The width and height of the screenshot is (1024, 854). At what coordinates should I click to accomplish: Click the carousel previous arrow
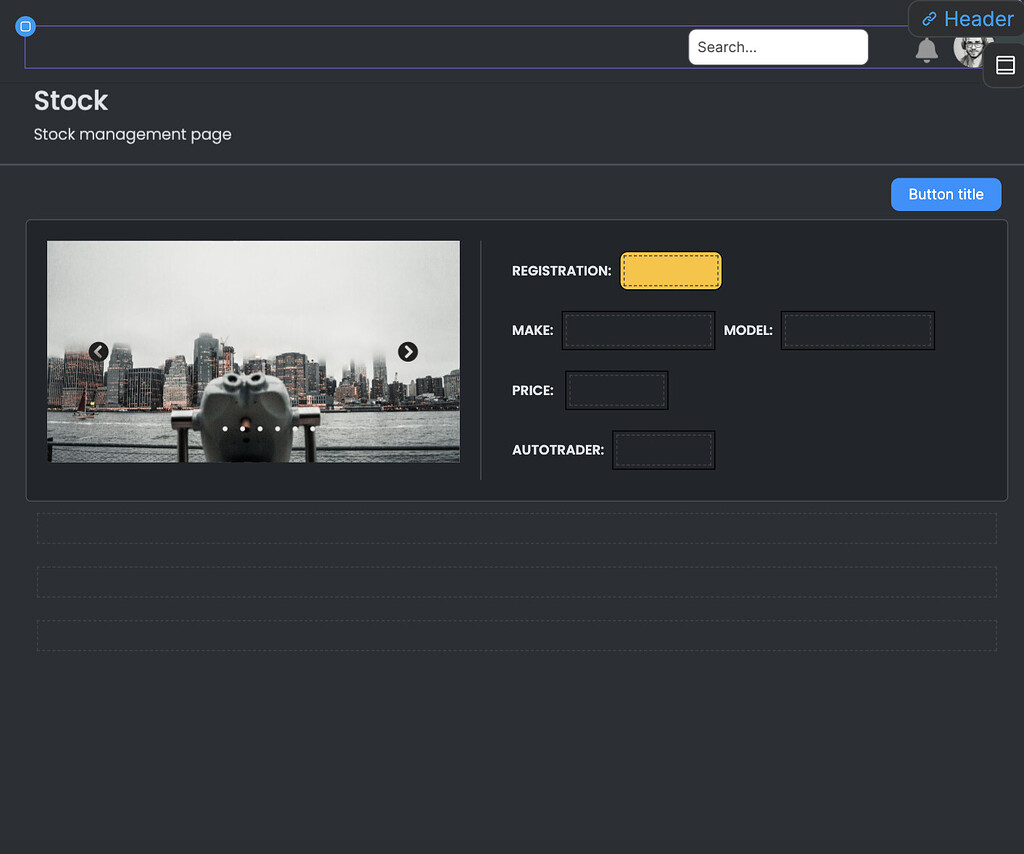click(x=98, y=351)
